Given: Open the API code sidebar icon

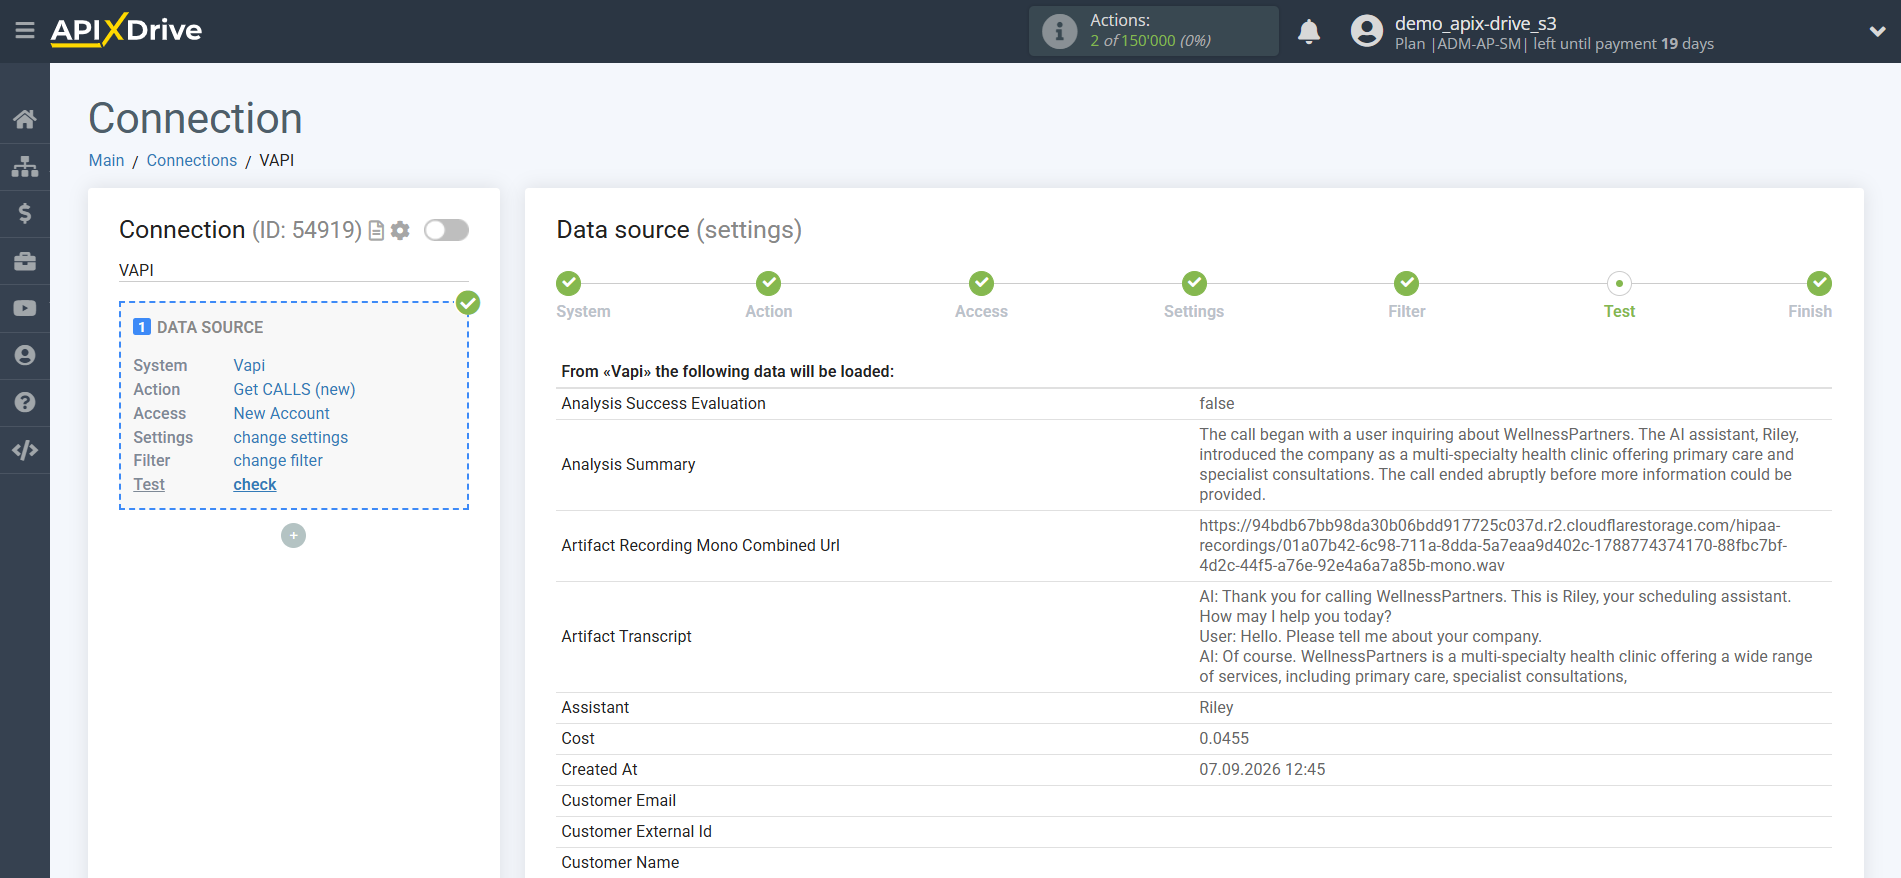Looking at the screenshot, I should pos(25,450).
